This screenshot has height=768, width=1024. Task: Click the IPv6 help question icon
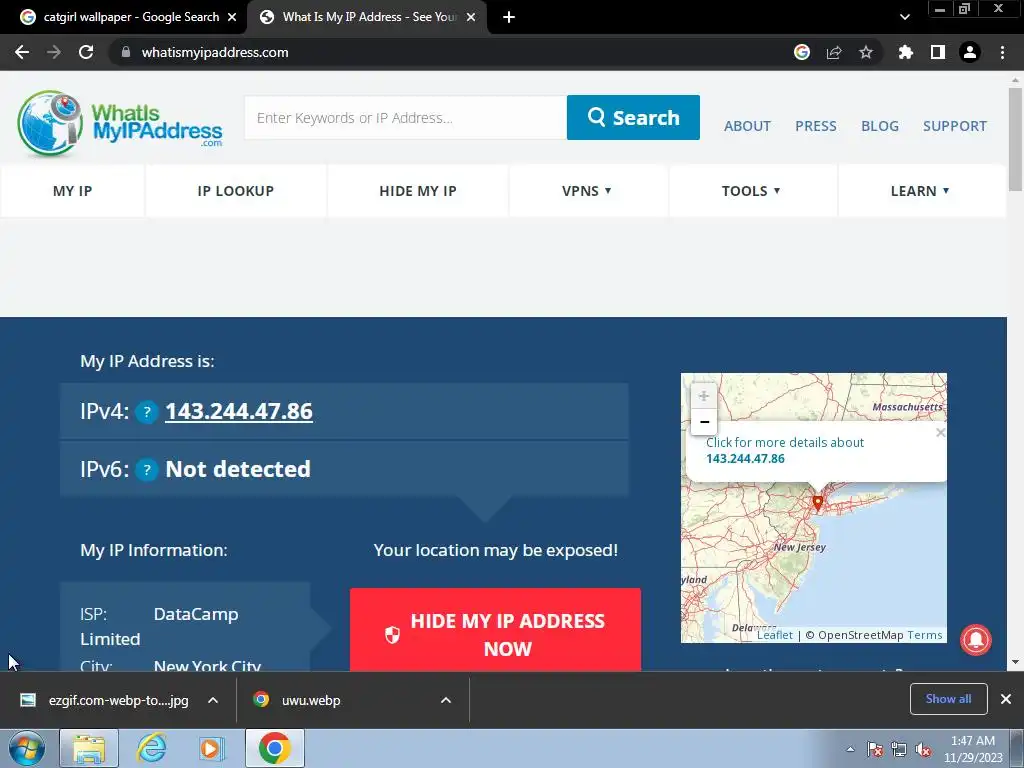147,470
